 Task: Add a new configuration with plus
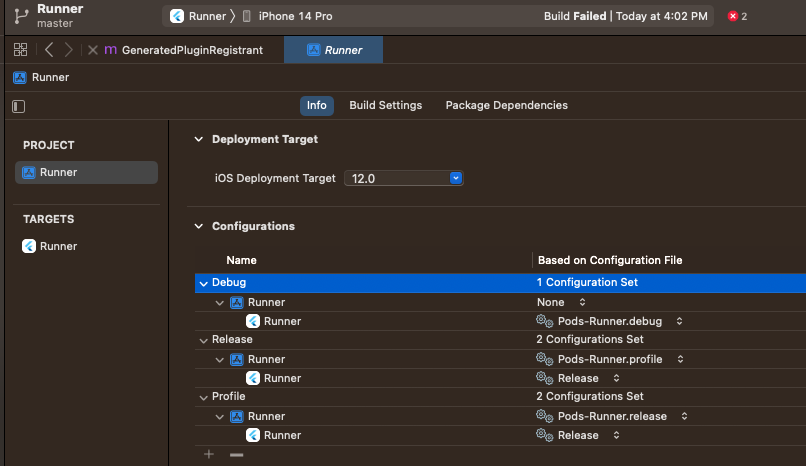point(209,454)
